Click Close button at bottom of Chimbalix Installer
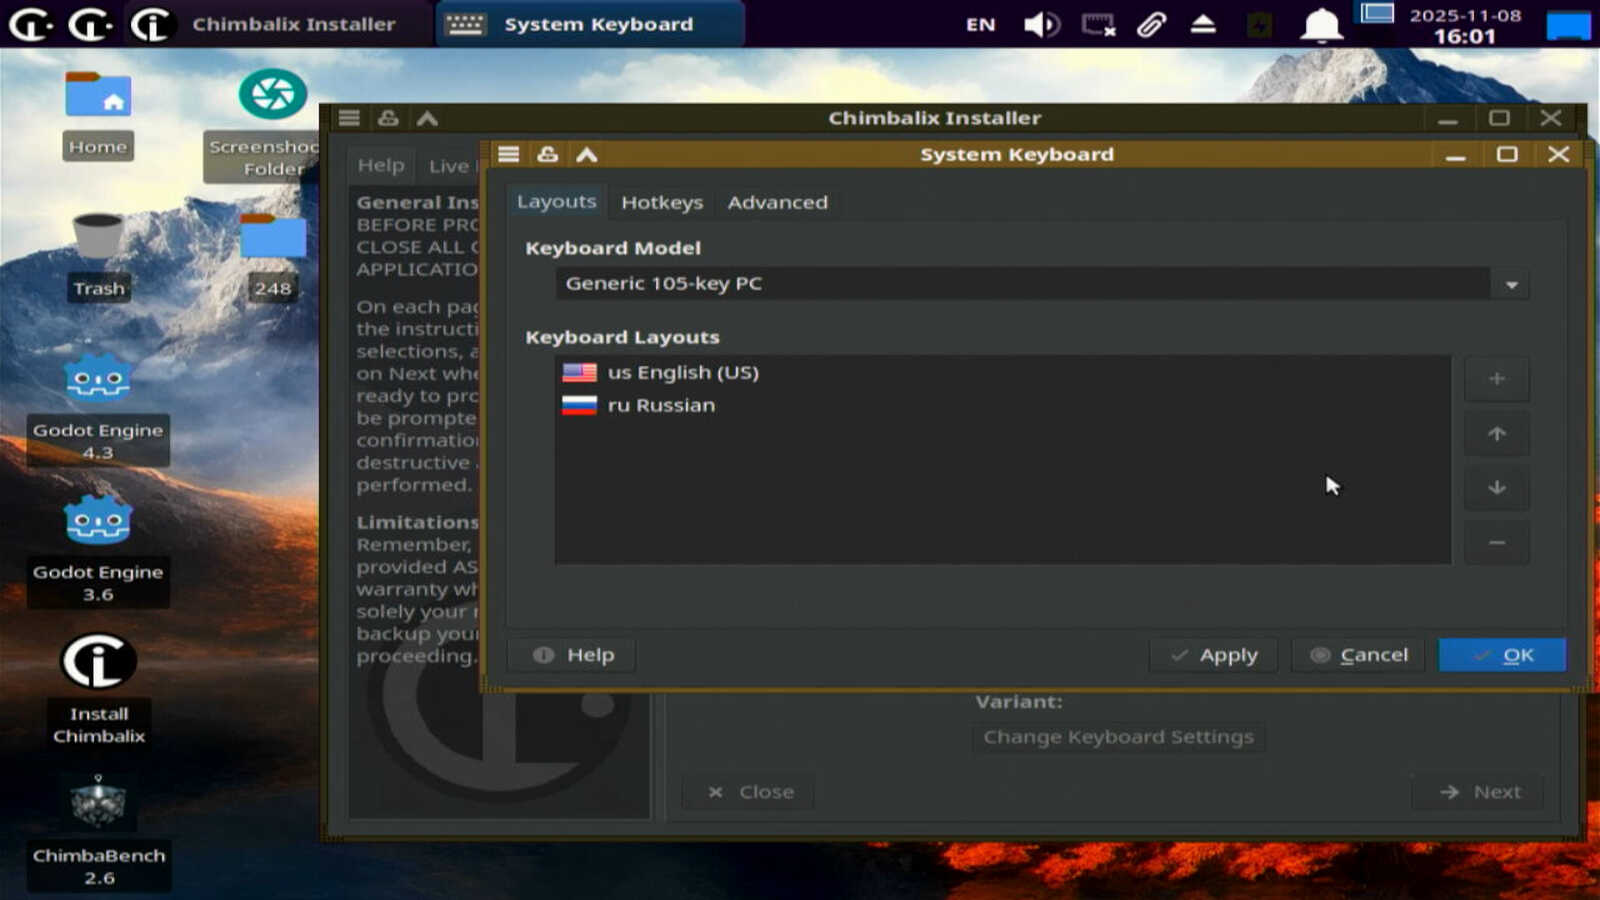This screenshot has height=900, width=1600. coord(750,792)
